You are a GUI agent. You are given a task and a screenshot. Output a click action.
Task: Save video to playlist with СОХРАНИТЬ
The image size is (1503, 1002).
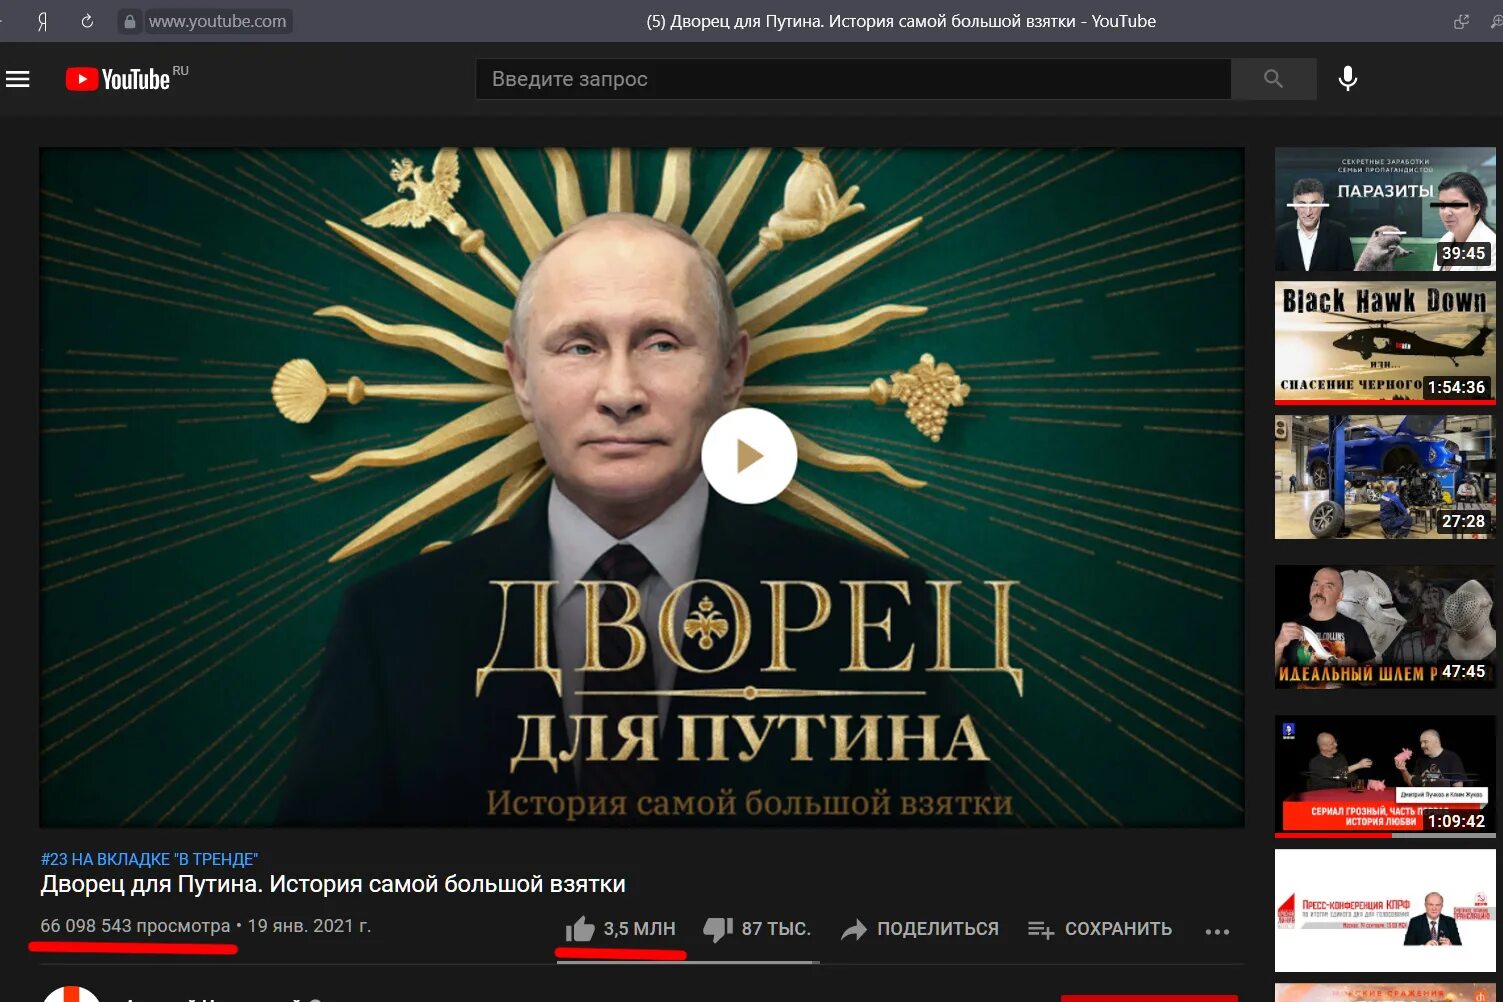[x=1100, y=929]
